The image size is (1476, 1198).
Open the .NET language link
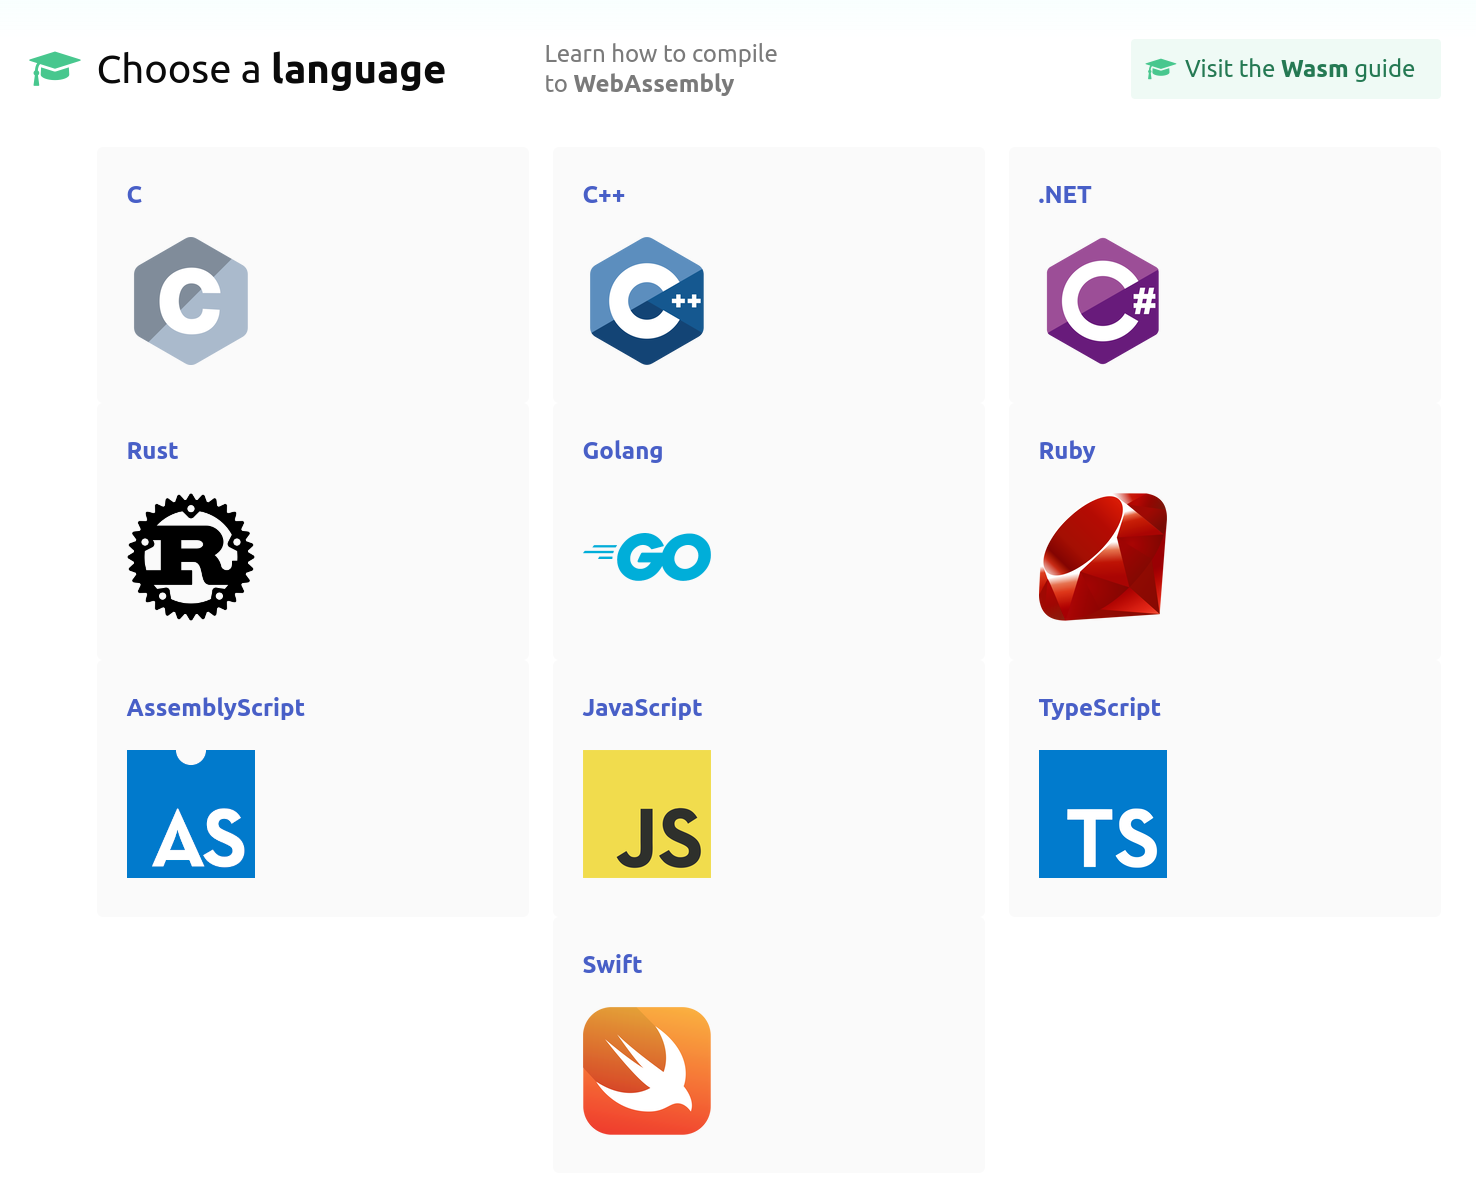click(x=1065, y=195)
